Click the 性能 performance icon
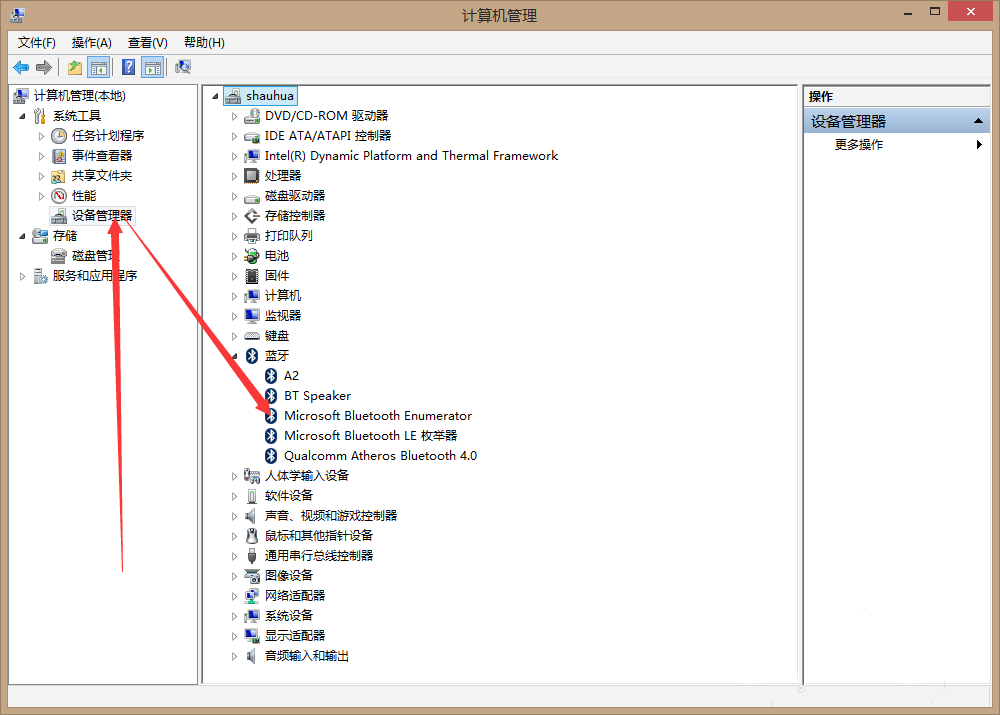The width and height of the screenshot is (1000, 715). coord(59,196)
